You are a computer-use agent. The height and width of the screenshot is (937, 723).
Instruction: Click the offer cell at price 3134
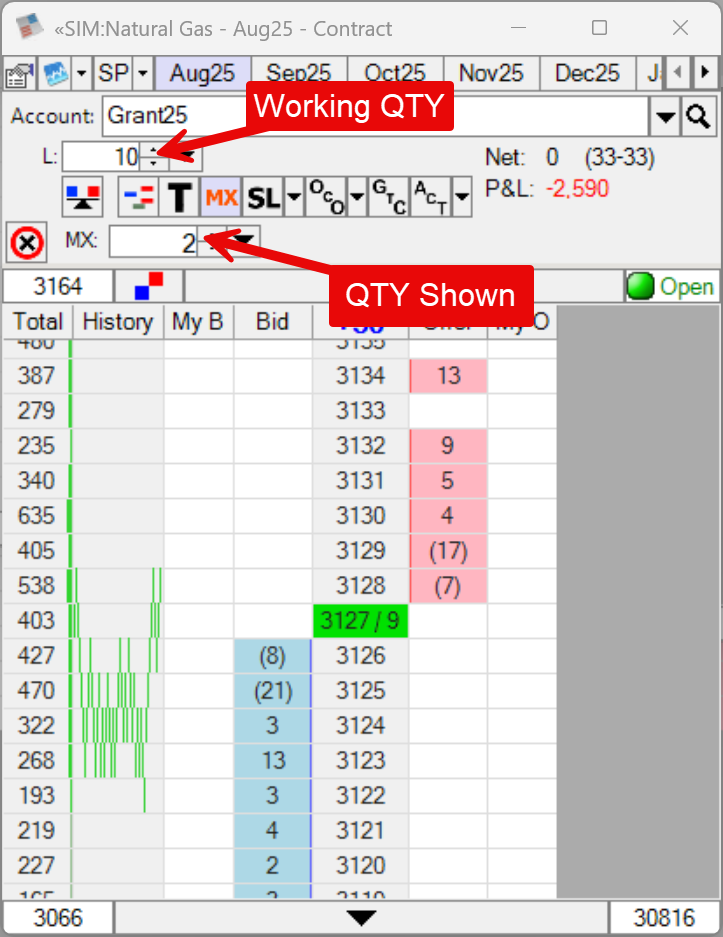coord(448,376)
